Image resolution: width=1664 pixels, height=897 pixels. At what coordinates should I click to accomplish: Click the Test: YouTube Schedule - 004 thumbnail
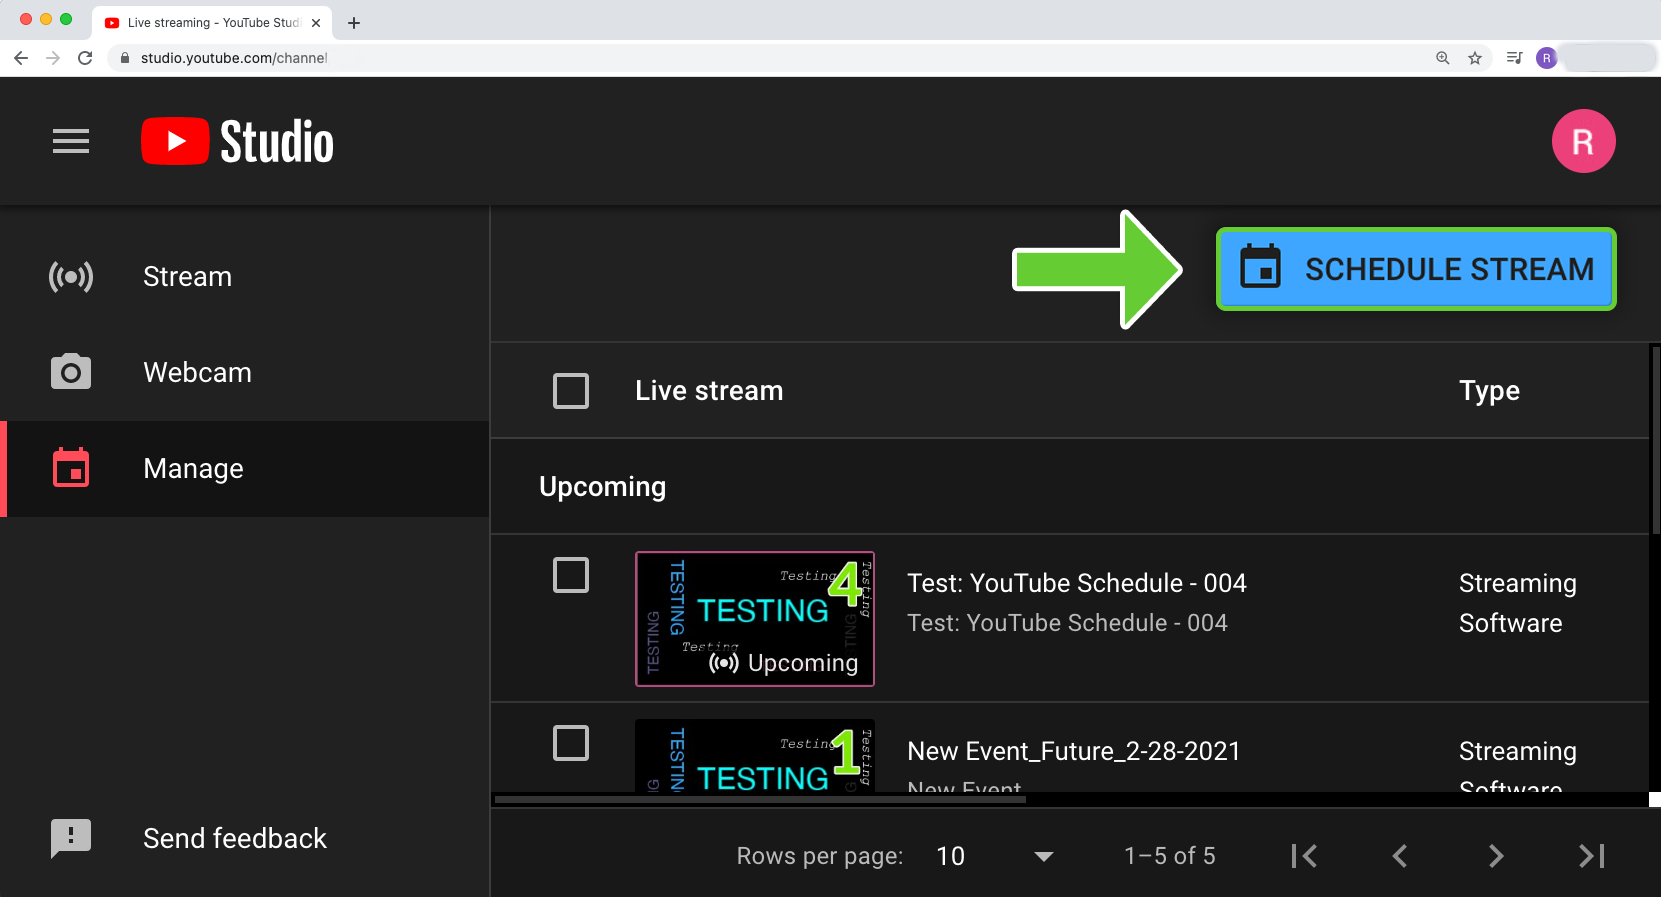click(x=755, y=619)
